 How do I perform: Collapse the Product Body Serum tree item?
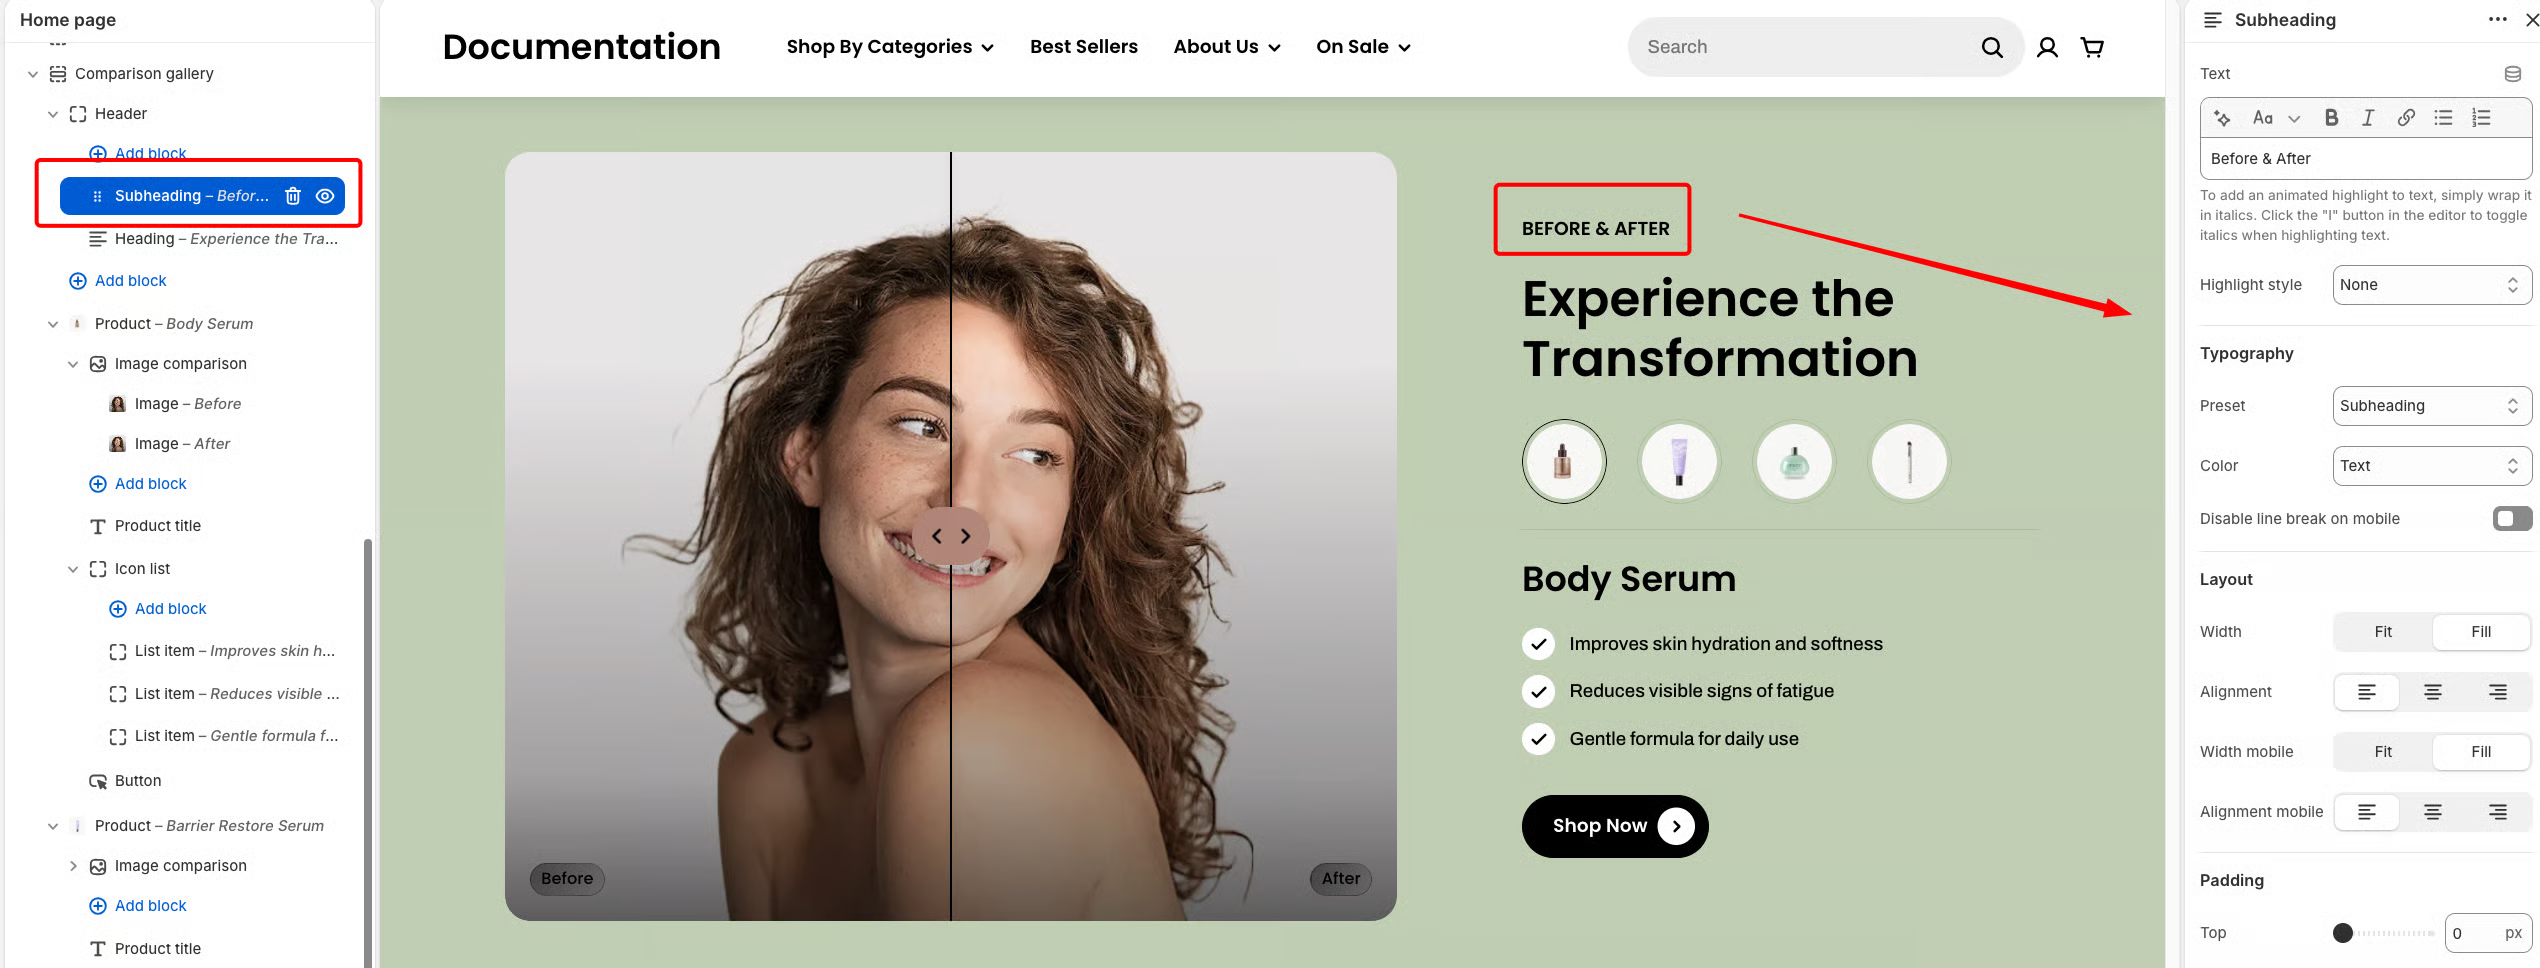point(53,324)
